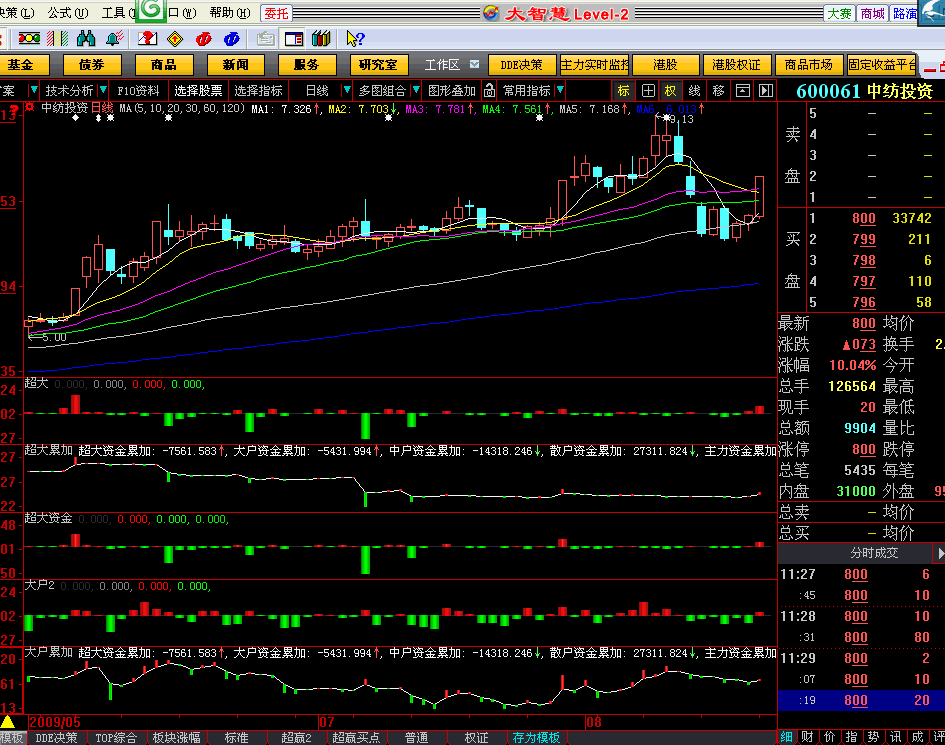
Task: Click the 委托 trade button
Action: (277, 13)
